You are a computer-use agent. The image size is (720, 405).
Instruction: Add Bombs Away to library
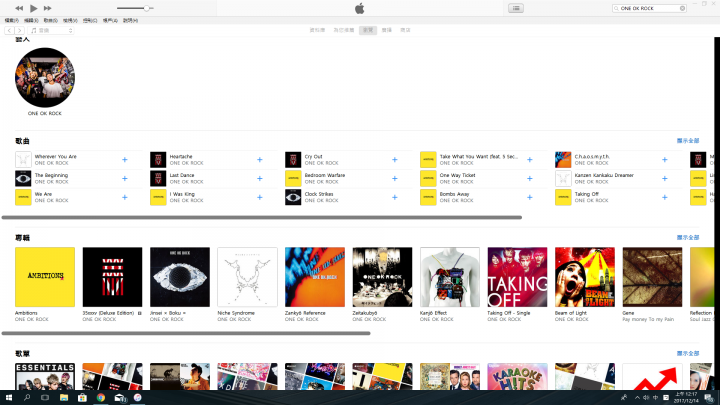click(529, 197)
